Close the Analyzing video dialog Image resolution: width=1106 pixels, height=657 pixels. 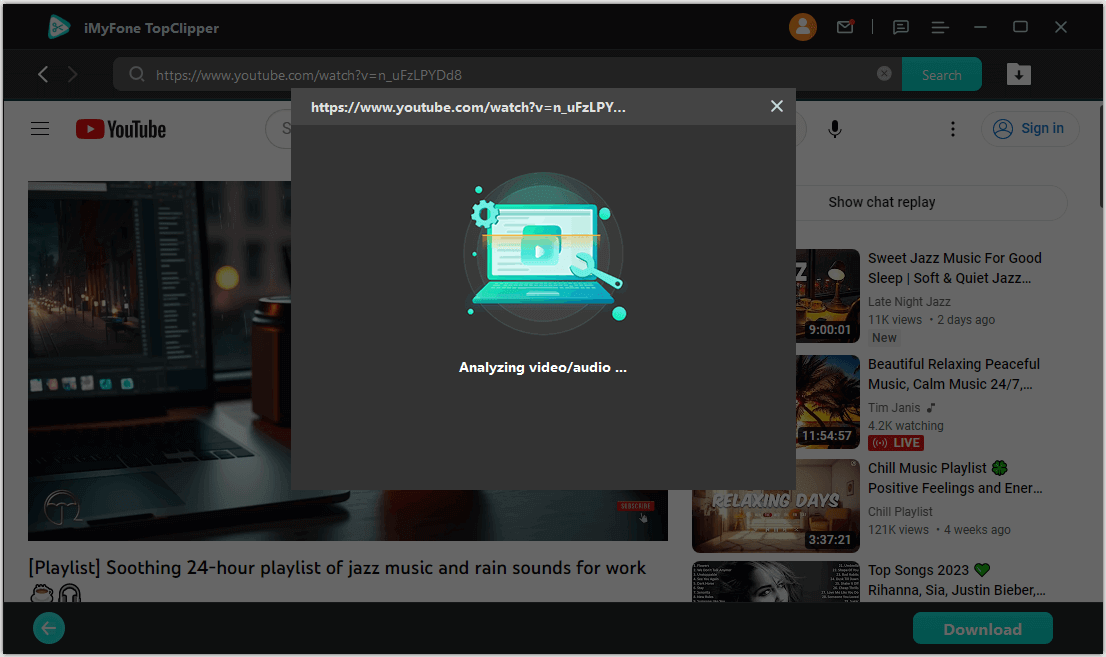point(776,106)
